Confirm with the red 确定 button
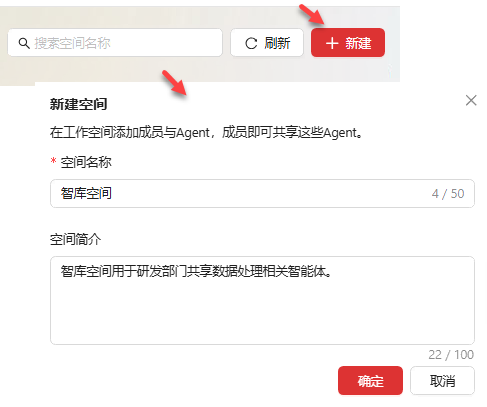This screenshot has height=407, width=487. coord(370,381)
